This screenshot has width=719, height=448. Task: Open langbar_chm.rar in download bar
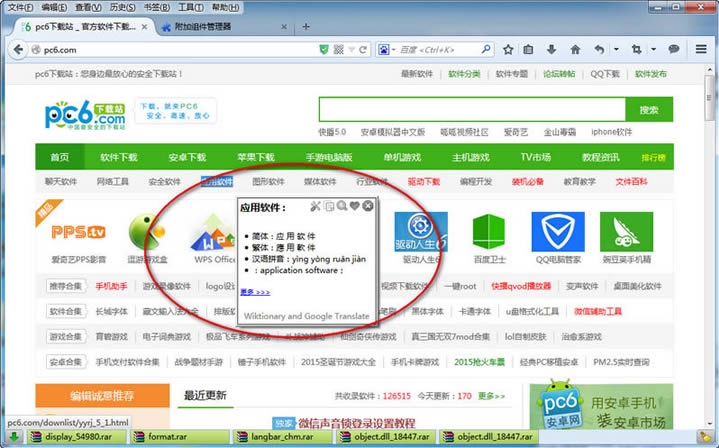click(282, 437)
